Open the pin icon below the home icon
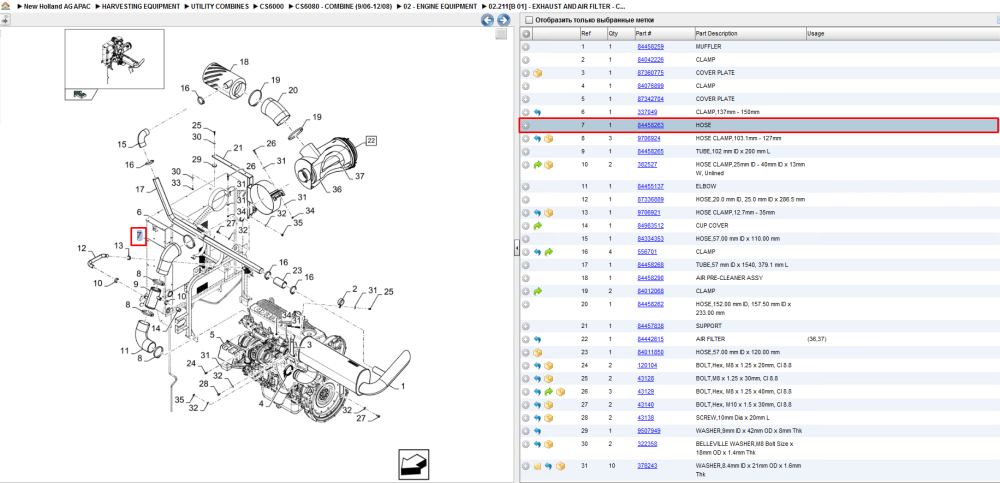Screen dimensions: 1000x483 click(x=4, y=20)
